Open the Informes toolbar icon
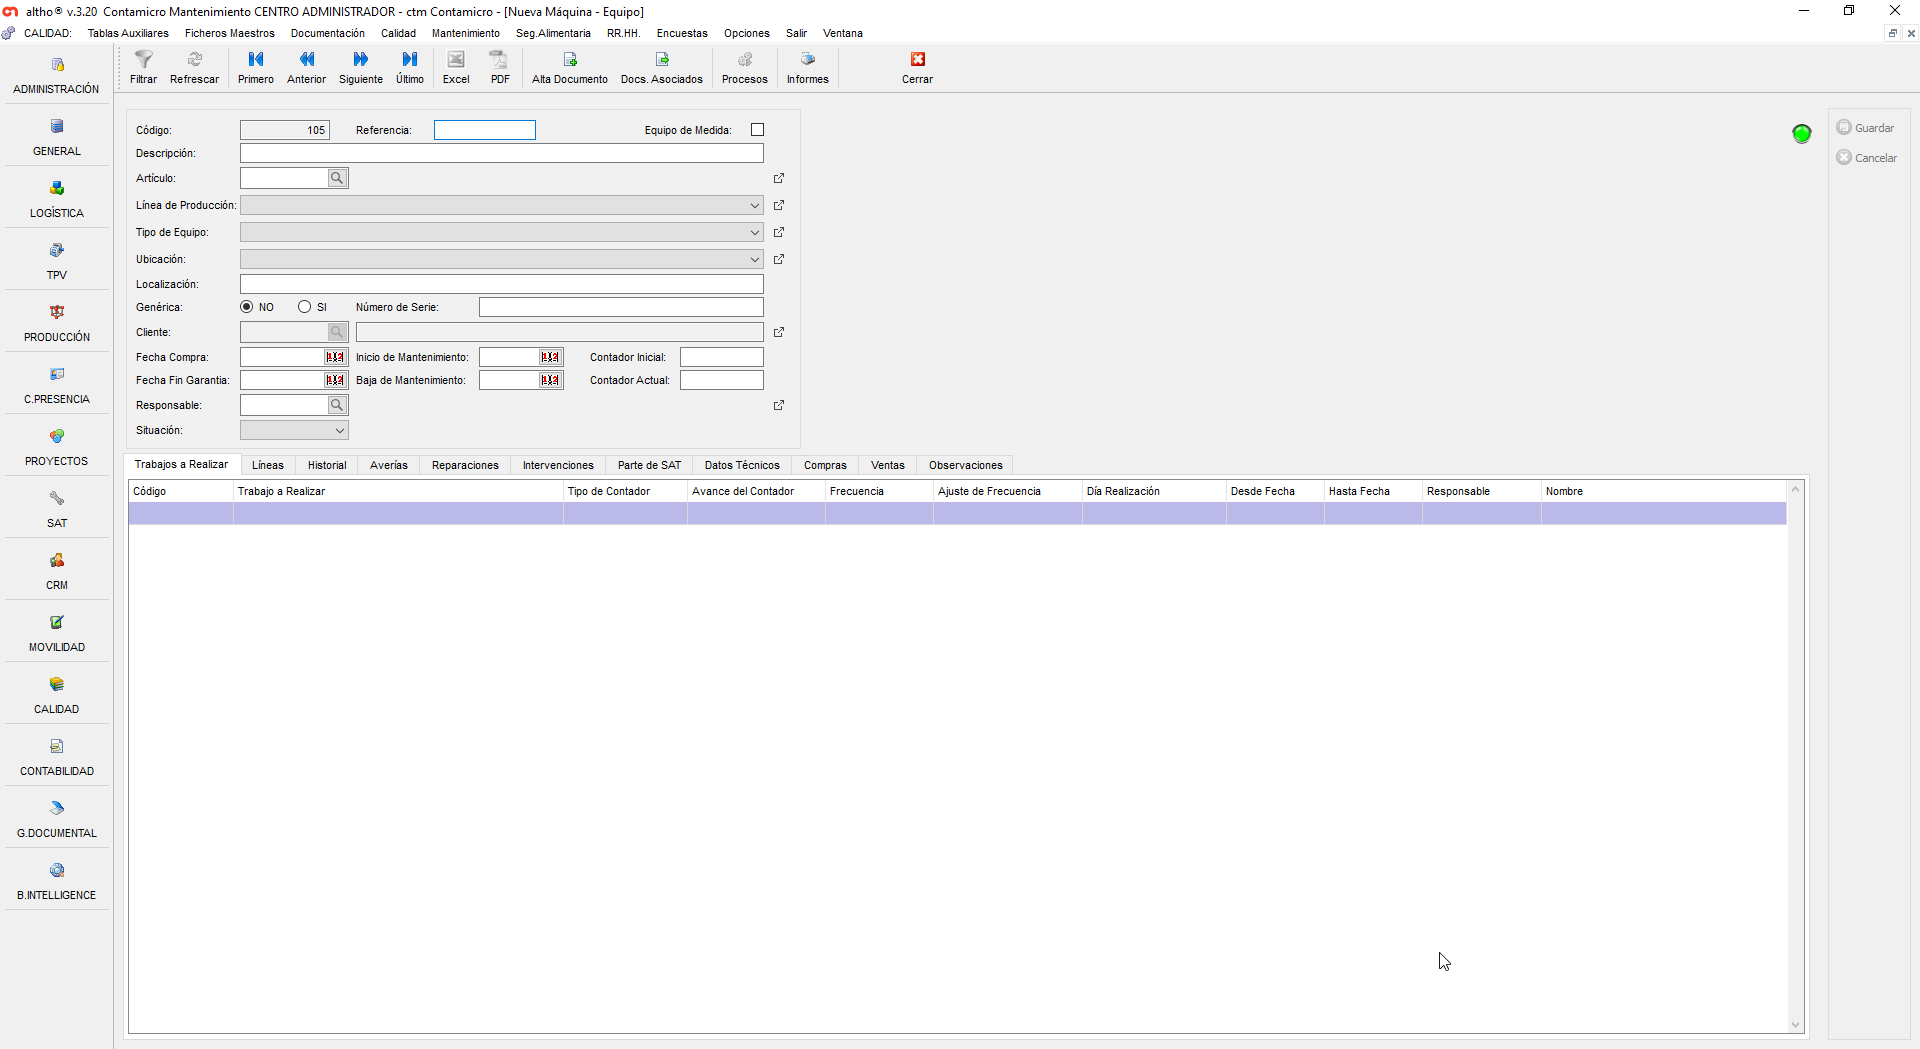The image size is (1920, 1049). pyautogui.click(x=807, y=60)
